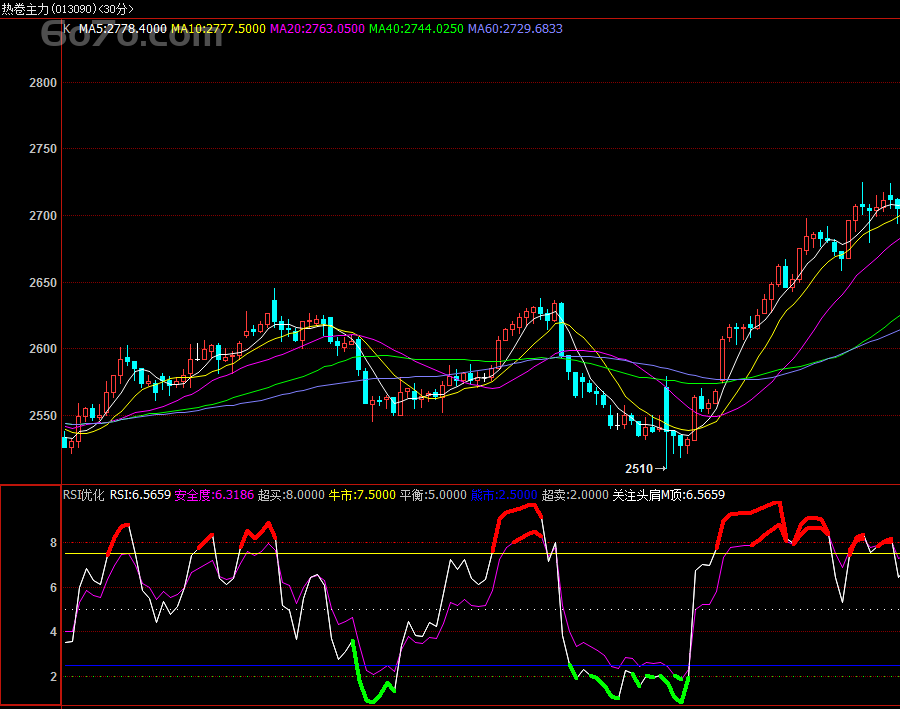Screen dimensions: 900x709
Task: Click the 2700 price axis label
Action: tap(43, 216)
